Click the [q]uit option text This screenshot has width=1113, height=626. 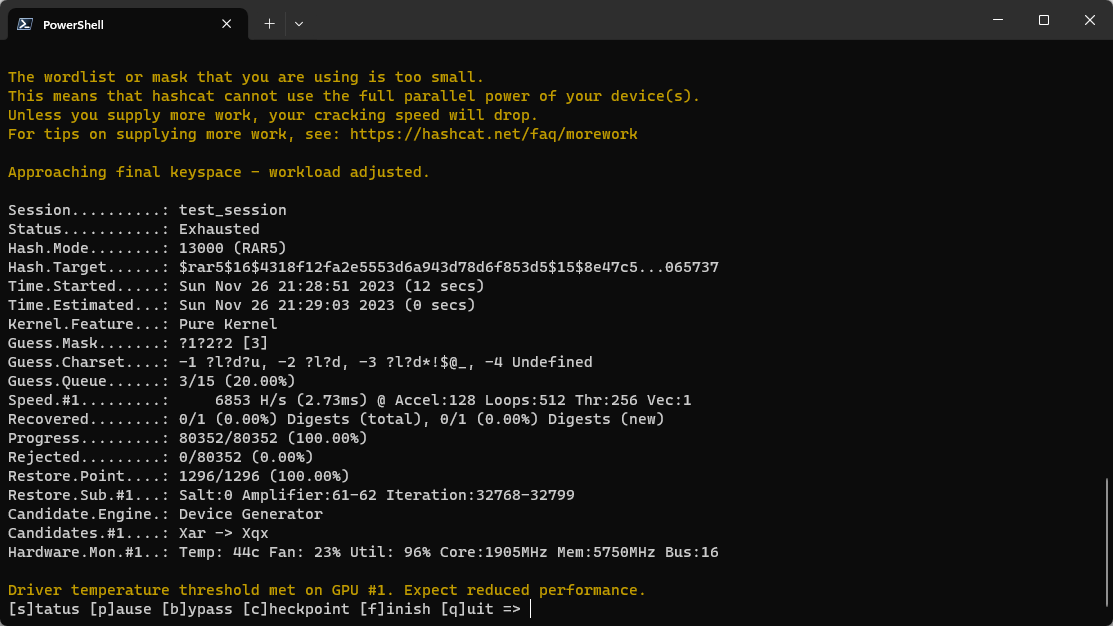coord(467,609)
